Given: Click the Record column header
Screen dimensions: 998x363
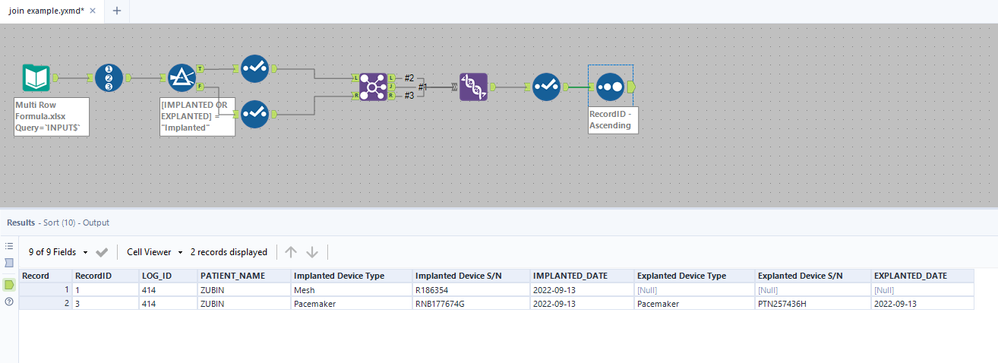Looking at the screenshot, I should coord(45,276).
